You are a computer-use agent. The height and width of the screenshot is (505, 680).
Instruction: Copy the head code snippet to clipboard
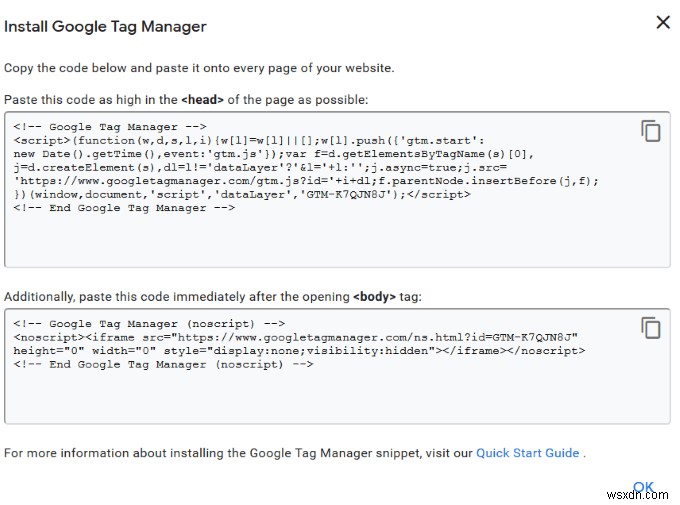pyautogui.click(x=651, y=131)
